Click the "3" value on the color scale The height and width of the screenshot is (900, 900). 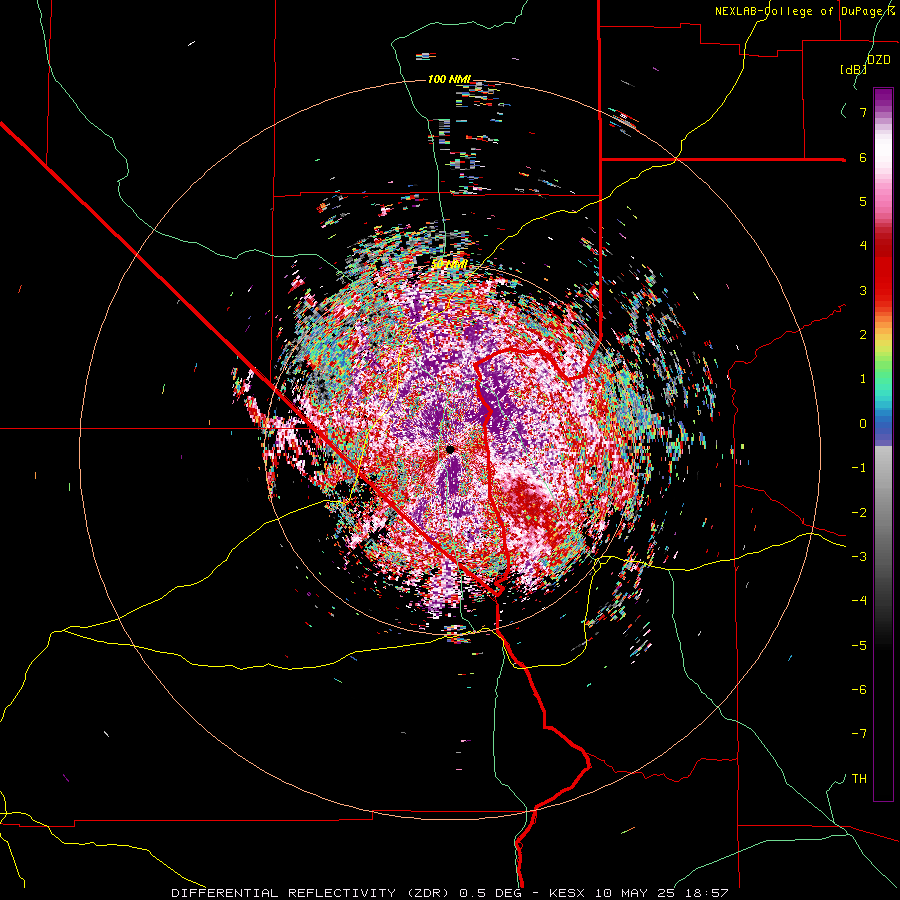click(863, 290)
